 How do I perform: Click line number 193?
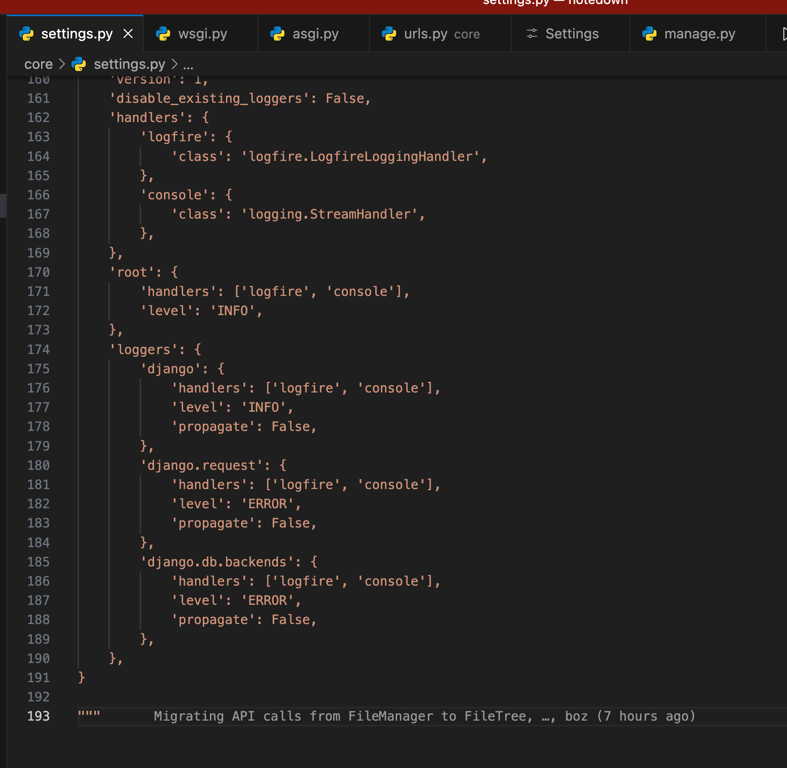click(38, 716)
